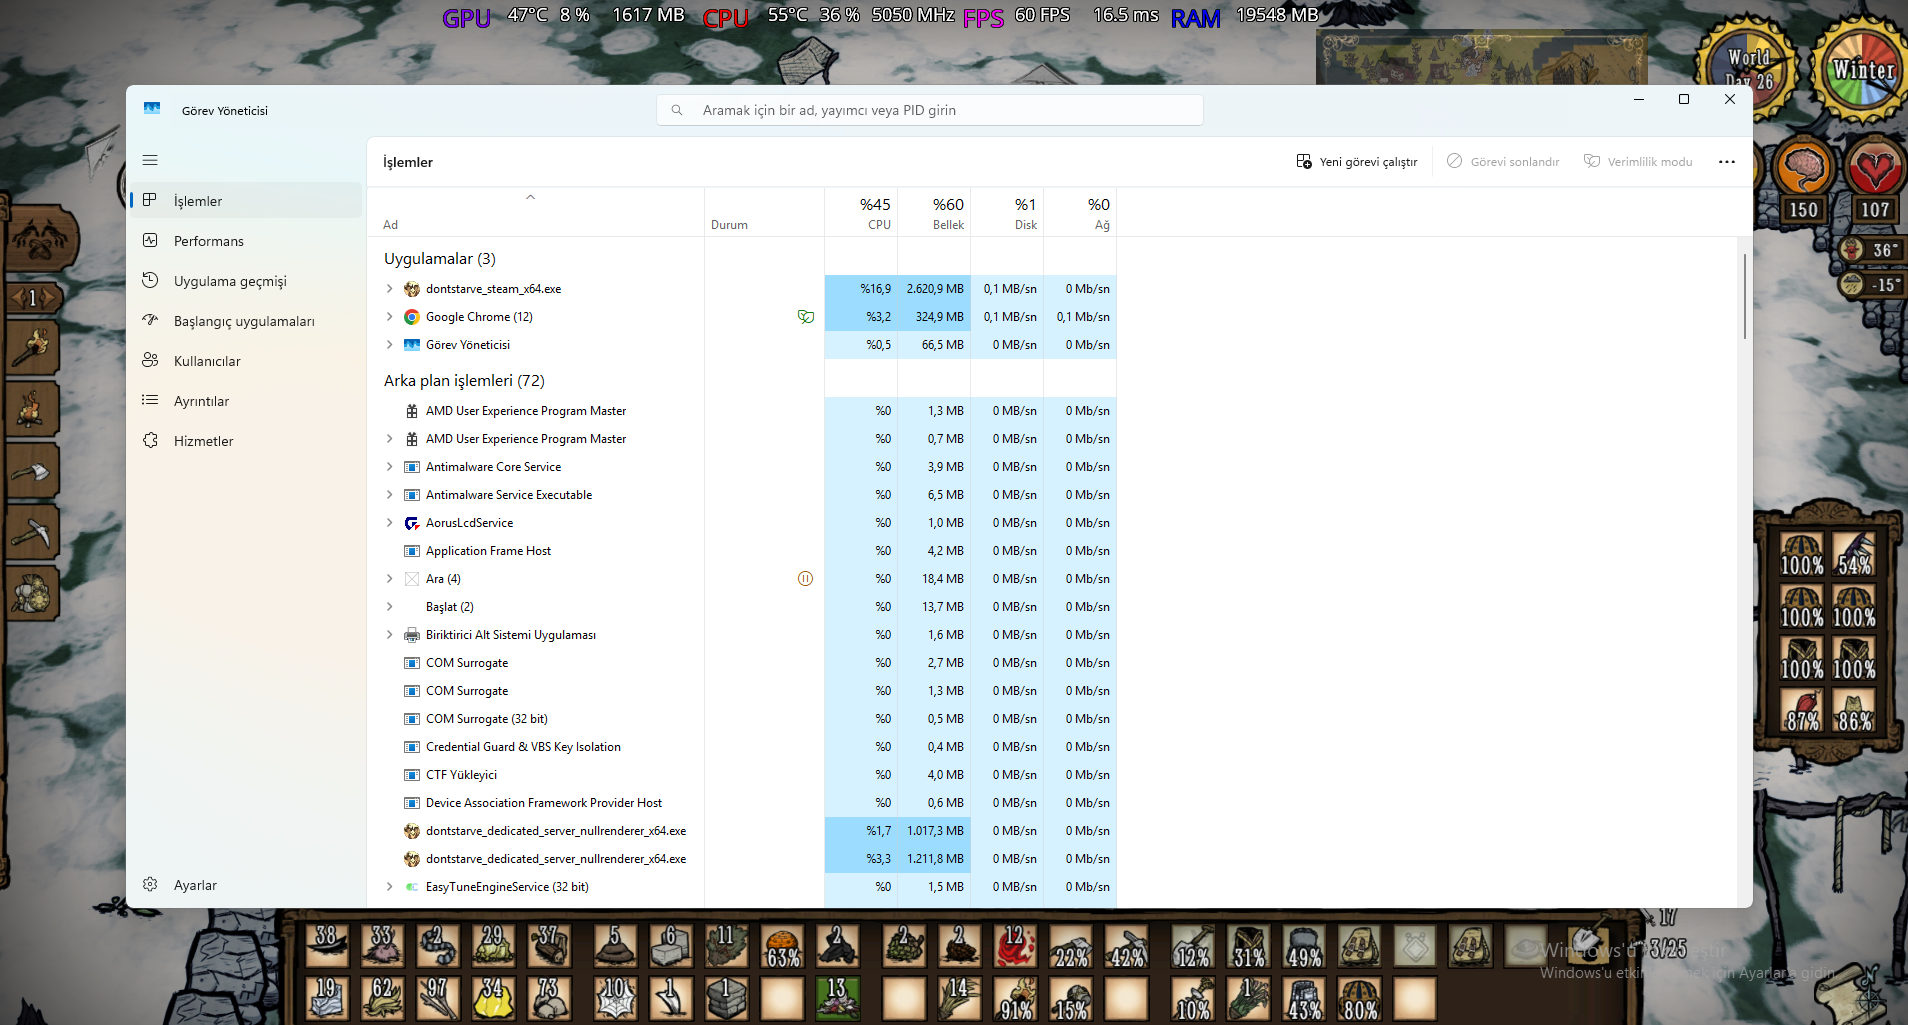The height and width of the screenshot is (1025, 1908).
Task: Click the AorusLcdService icon
Action: click(x=412, y=523)
